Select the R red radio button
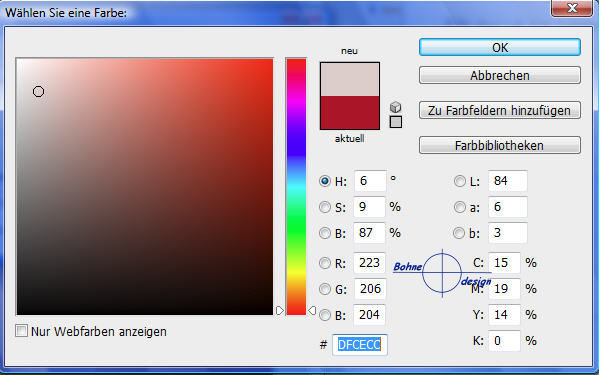This screenshot has height=375, width=599. (x=325, y=263)
